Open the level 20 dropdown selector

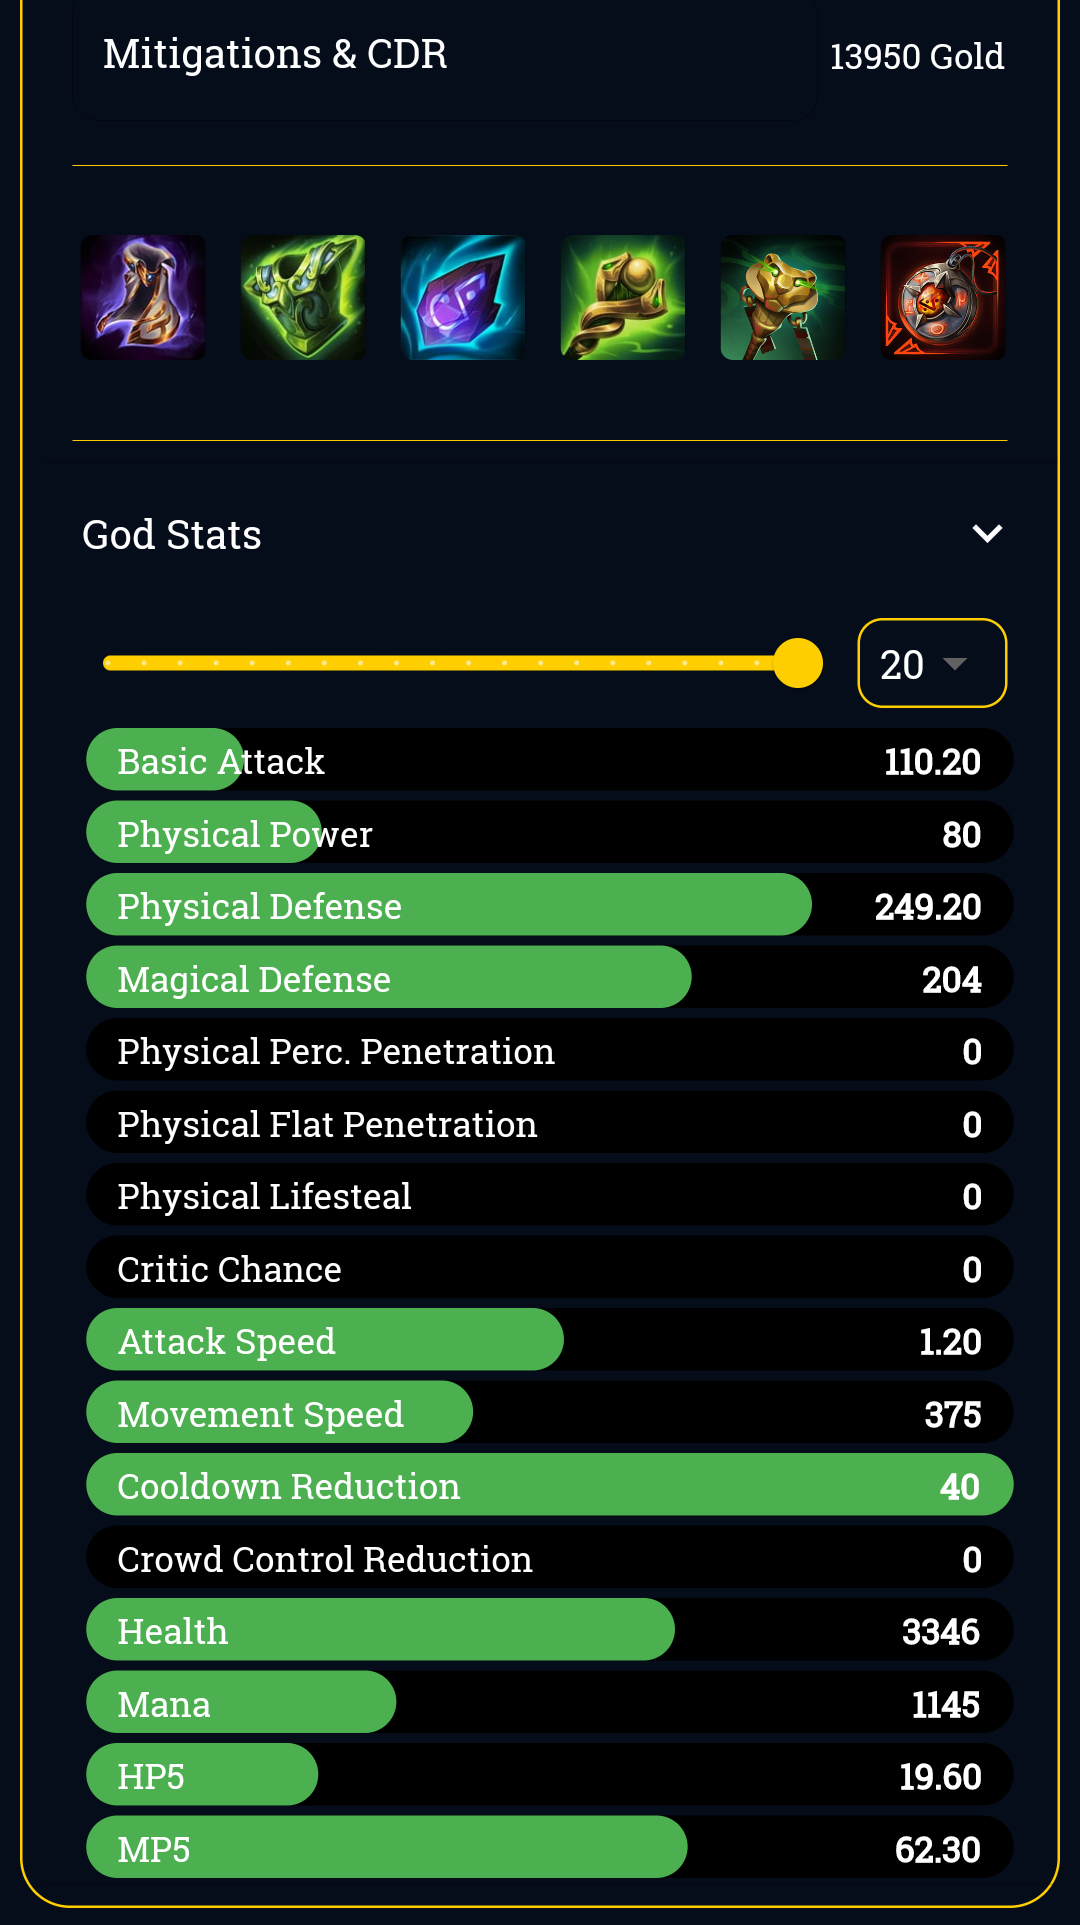[x=932, y=663]
